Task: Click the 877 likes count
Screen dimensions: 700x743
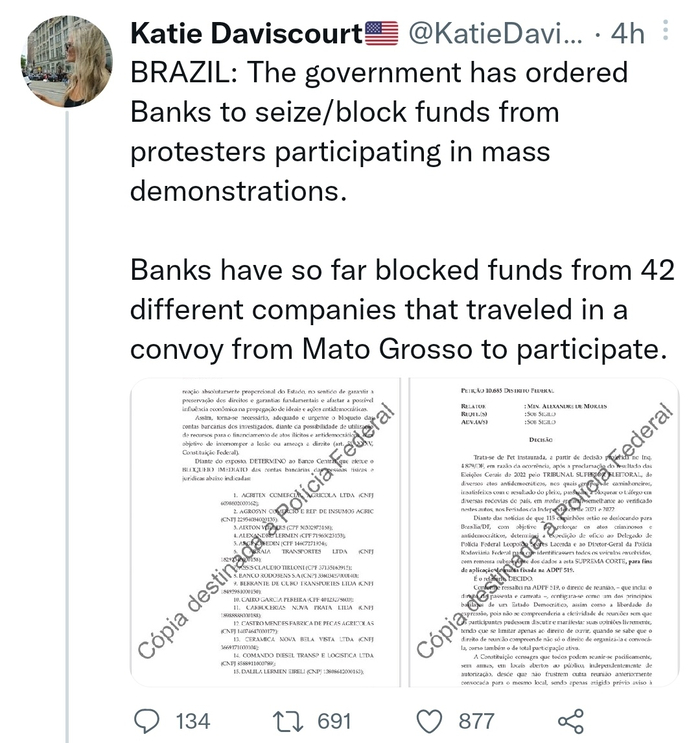Action: [x=476, y=722]
